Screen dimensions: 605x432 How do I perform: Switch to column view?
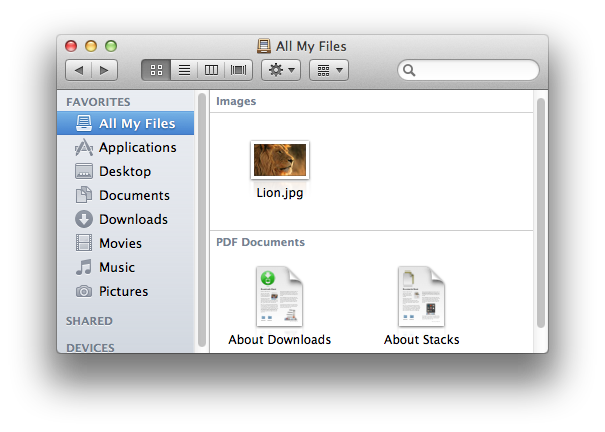click(211, 70)
